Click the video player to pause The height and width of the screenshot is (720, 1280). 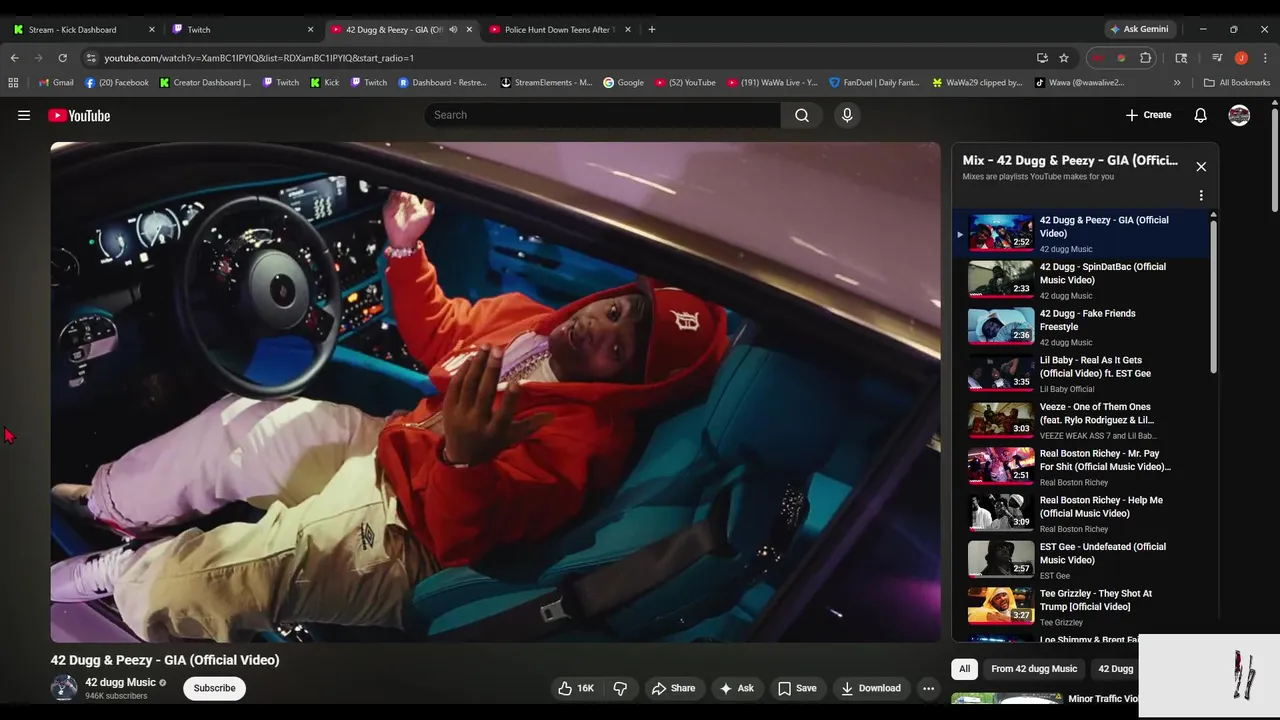pos(495,392)
